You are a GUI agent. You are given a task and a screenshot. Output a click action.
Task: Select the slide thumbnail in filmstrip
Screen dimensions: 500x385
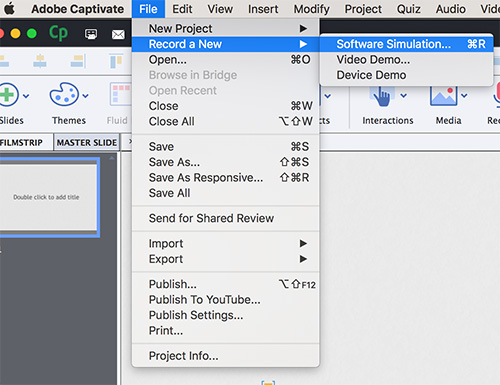(47, 197)
